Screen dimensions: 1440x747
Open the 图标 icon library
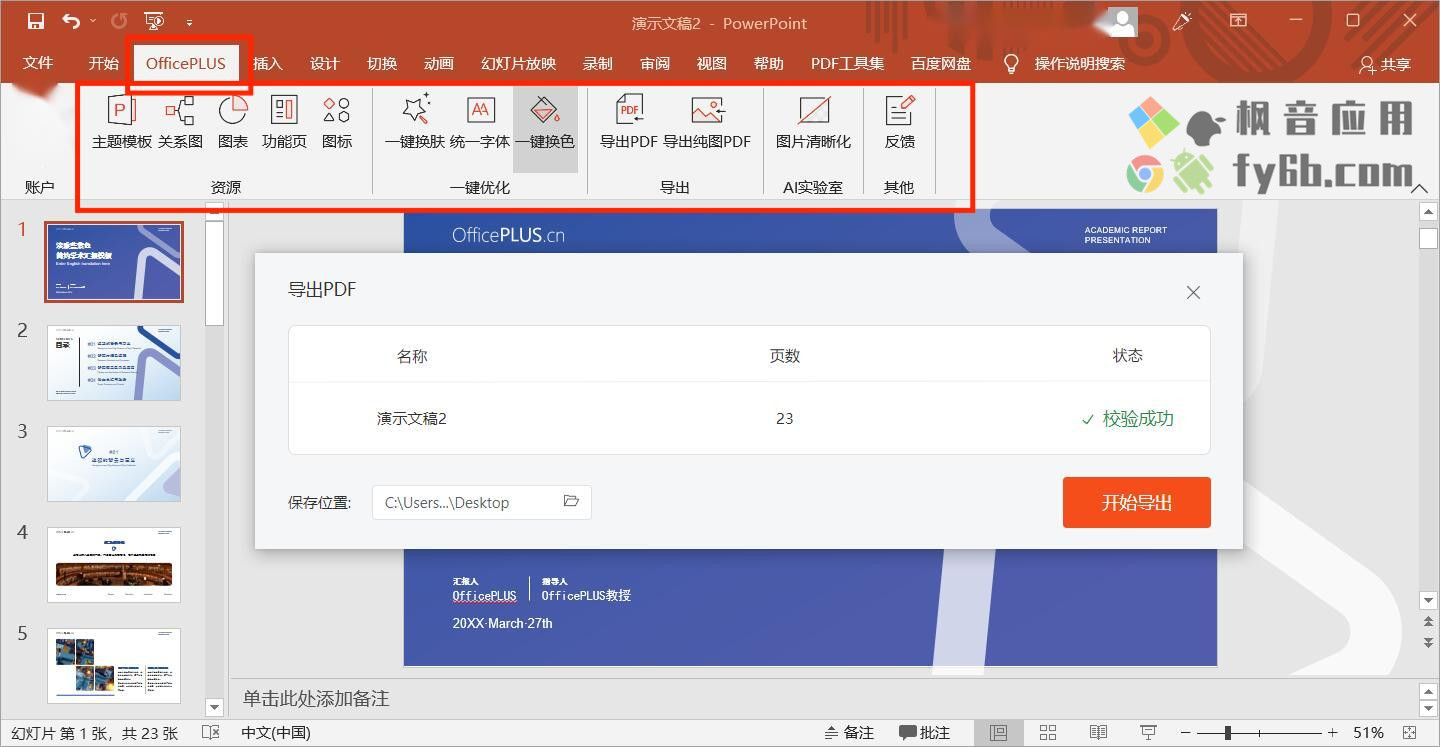click(337, 122)
